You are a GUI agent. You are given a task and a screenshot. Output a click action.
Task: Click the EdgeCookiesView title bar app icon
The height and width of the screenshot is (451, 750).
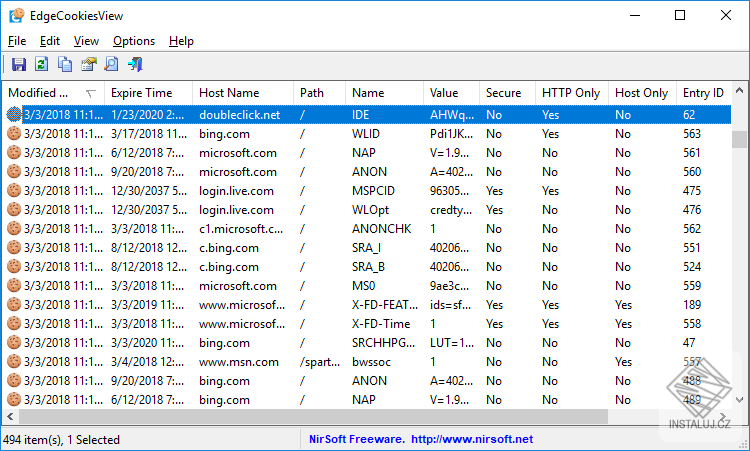coord(17,15)
